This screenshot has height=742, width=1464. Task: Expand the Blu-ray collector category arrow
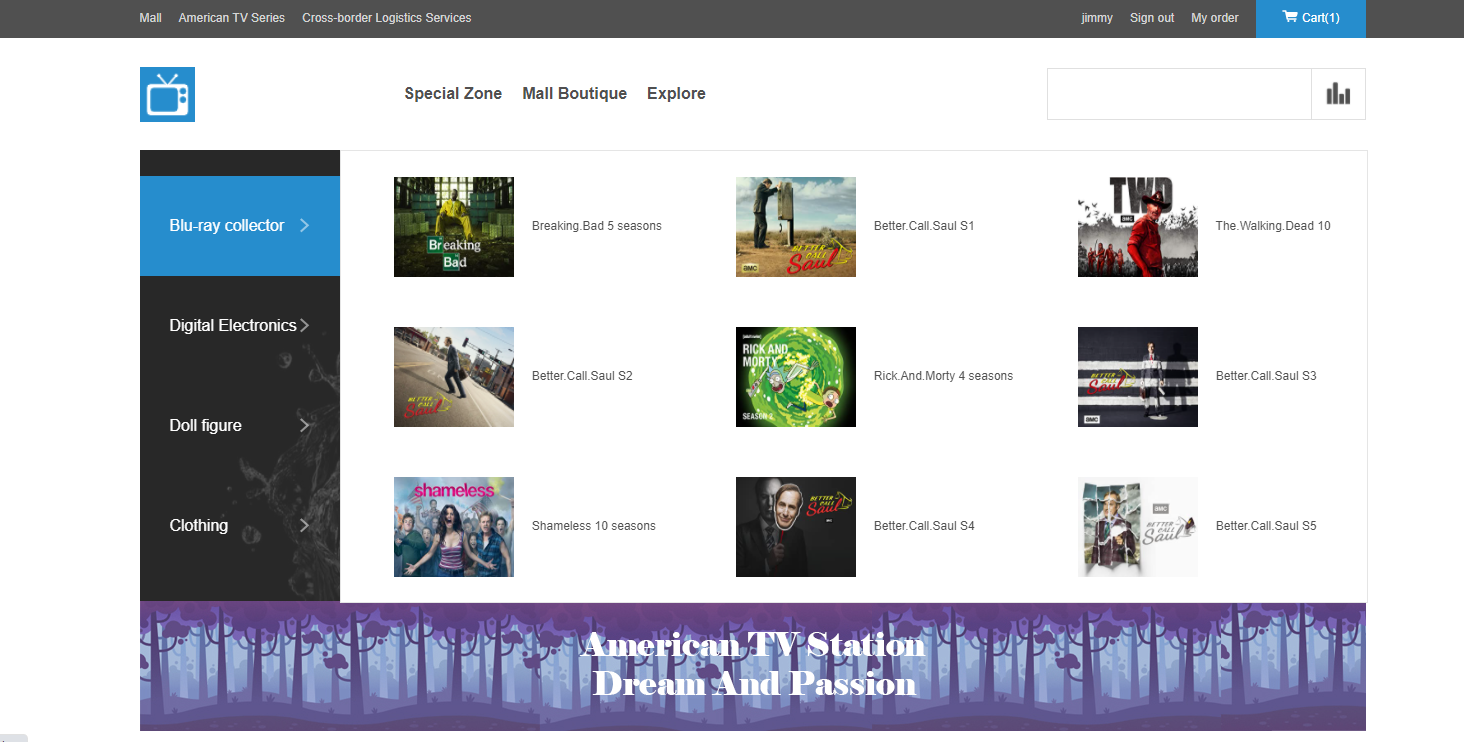point(304,226)
